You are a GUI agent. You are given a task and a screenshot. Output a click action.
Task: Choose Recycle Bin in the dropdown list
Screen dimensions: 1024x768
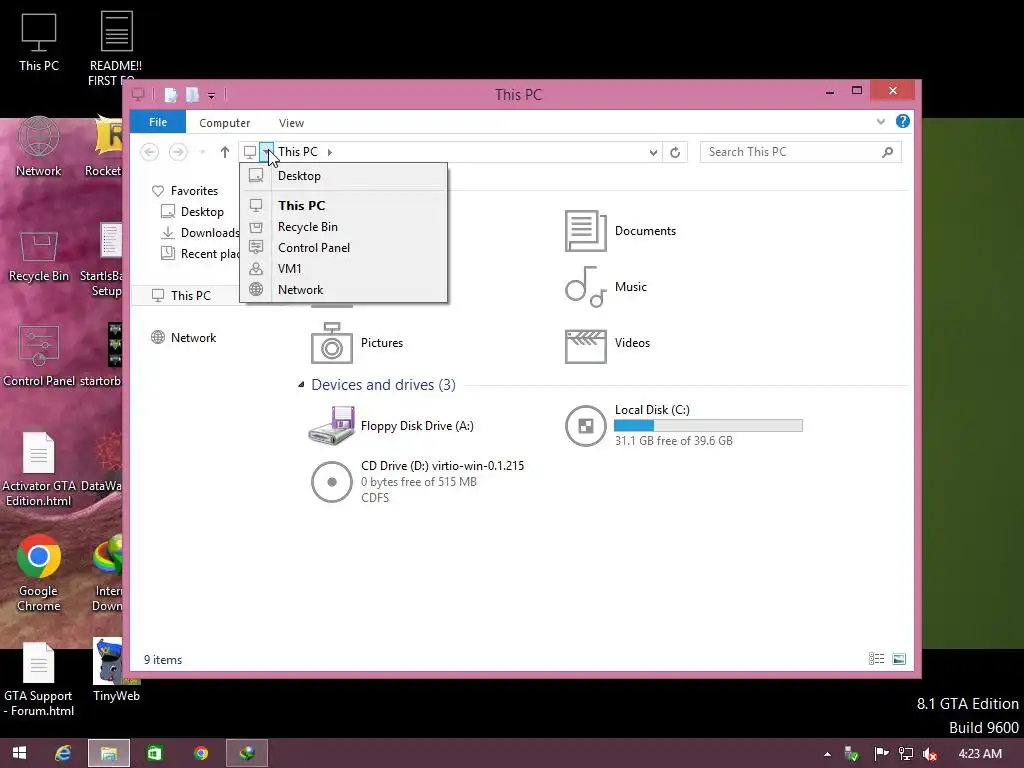344,227
